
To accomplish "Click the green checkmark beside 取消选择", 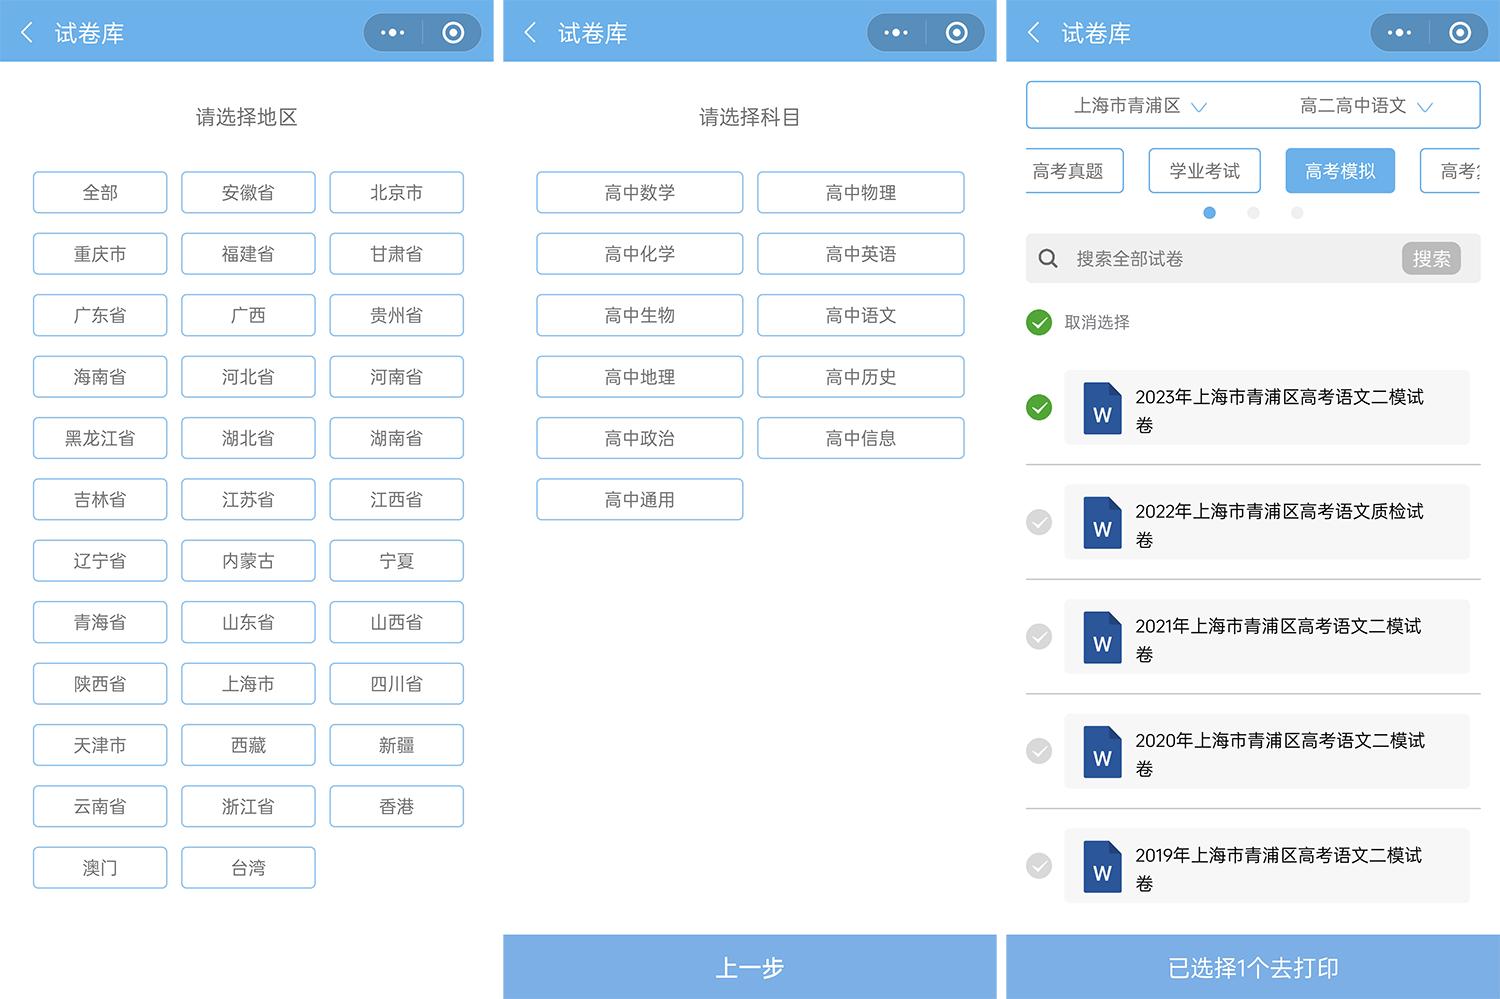I will click(1038, 322).
